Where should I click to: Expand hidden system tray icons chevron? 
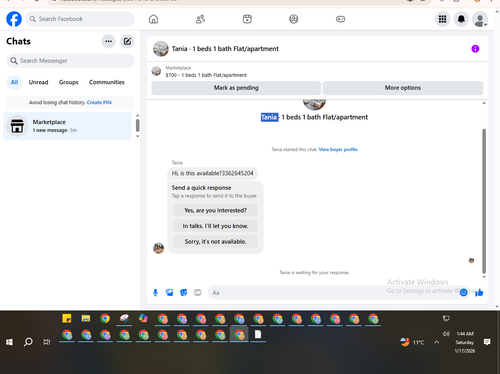click(x=437, y=342)
